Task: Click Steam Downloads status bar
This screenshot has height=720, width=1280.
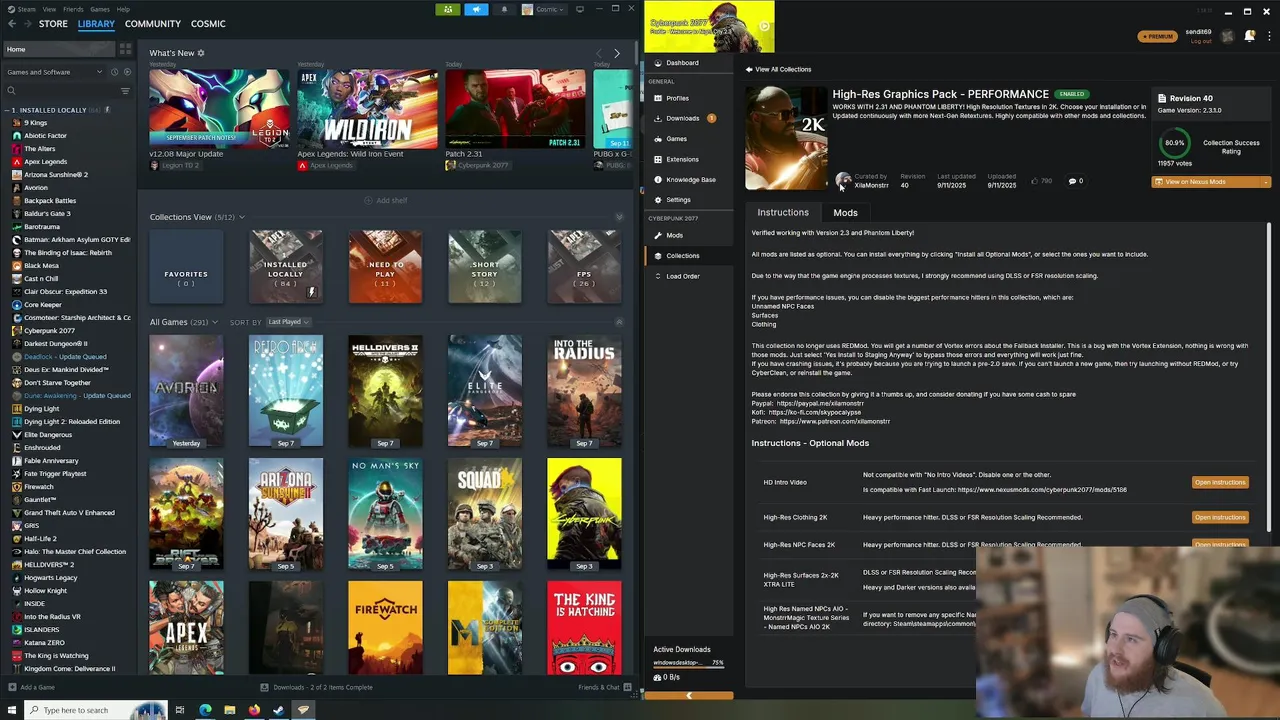Action: (317, 687)
